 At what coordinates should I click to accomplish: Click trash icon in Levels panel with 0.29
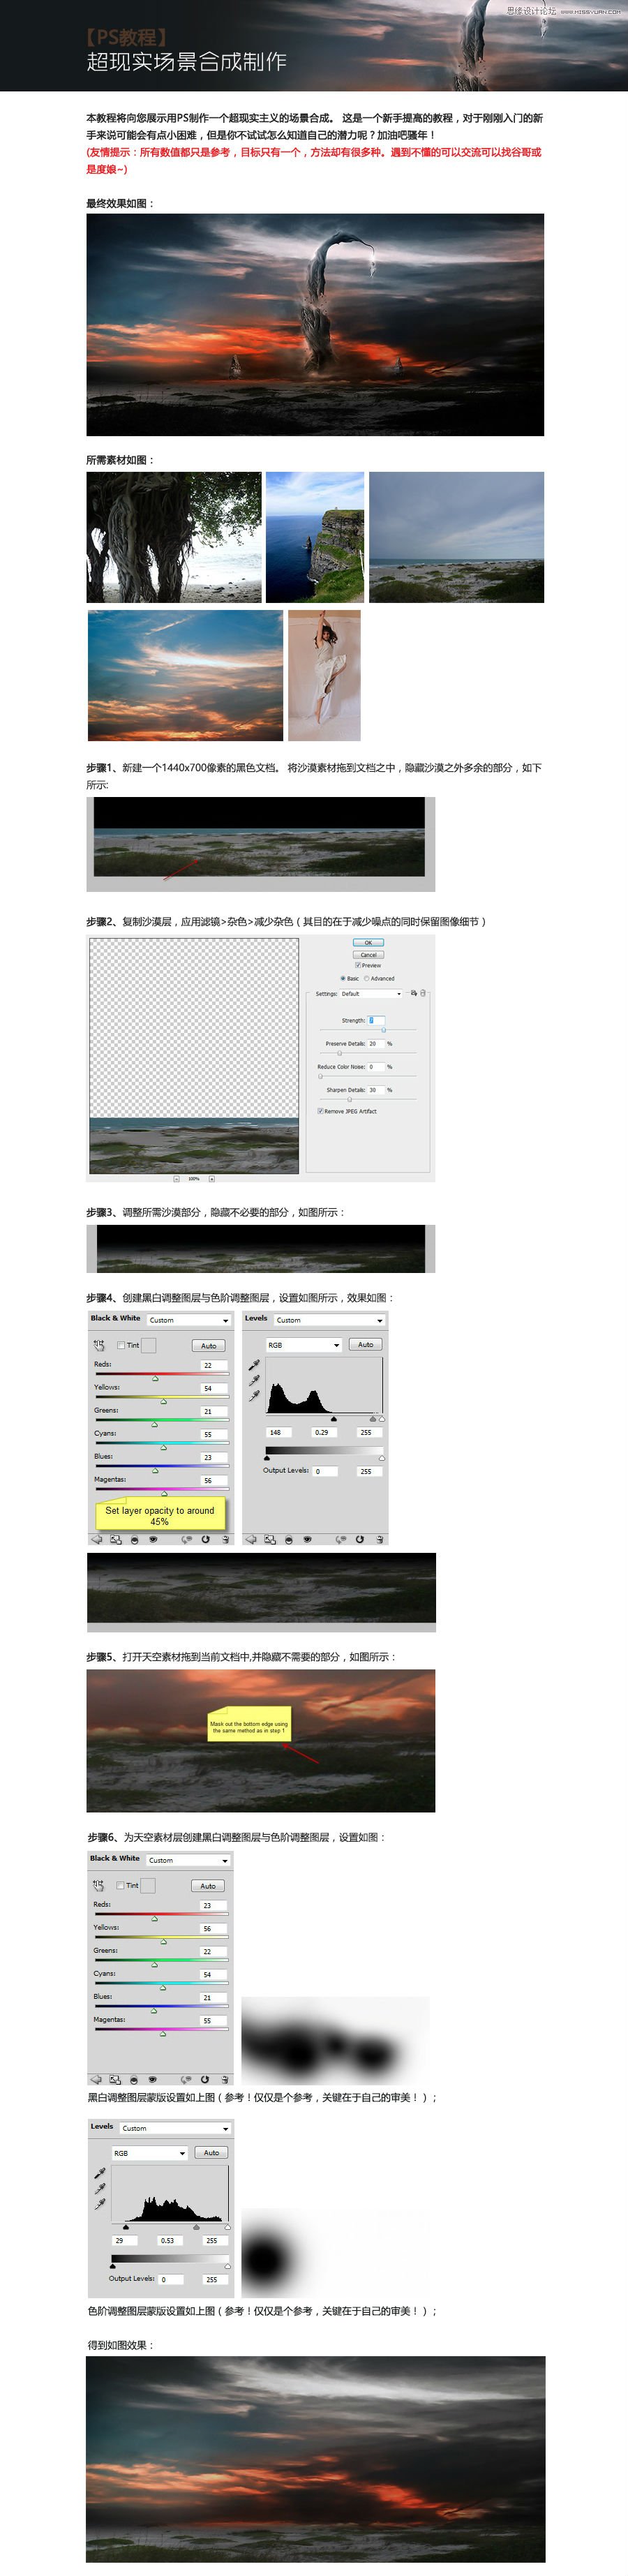coord(379,1539)
